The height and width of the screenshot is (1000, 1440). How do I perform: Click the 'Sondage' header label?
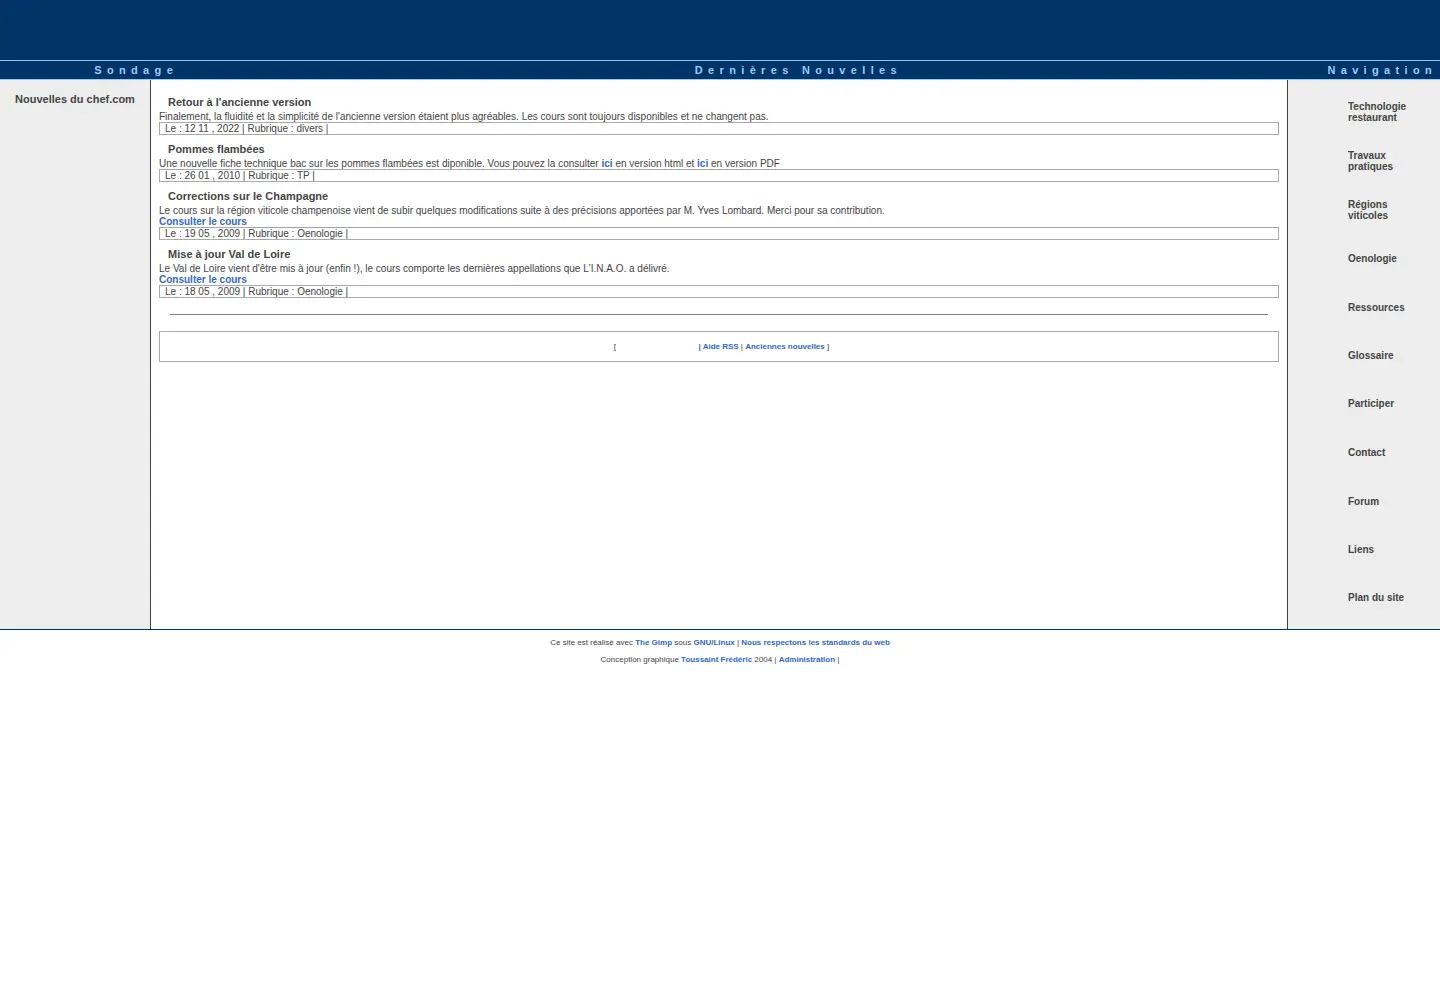point(134,71)
